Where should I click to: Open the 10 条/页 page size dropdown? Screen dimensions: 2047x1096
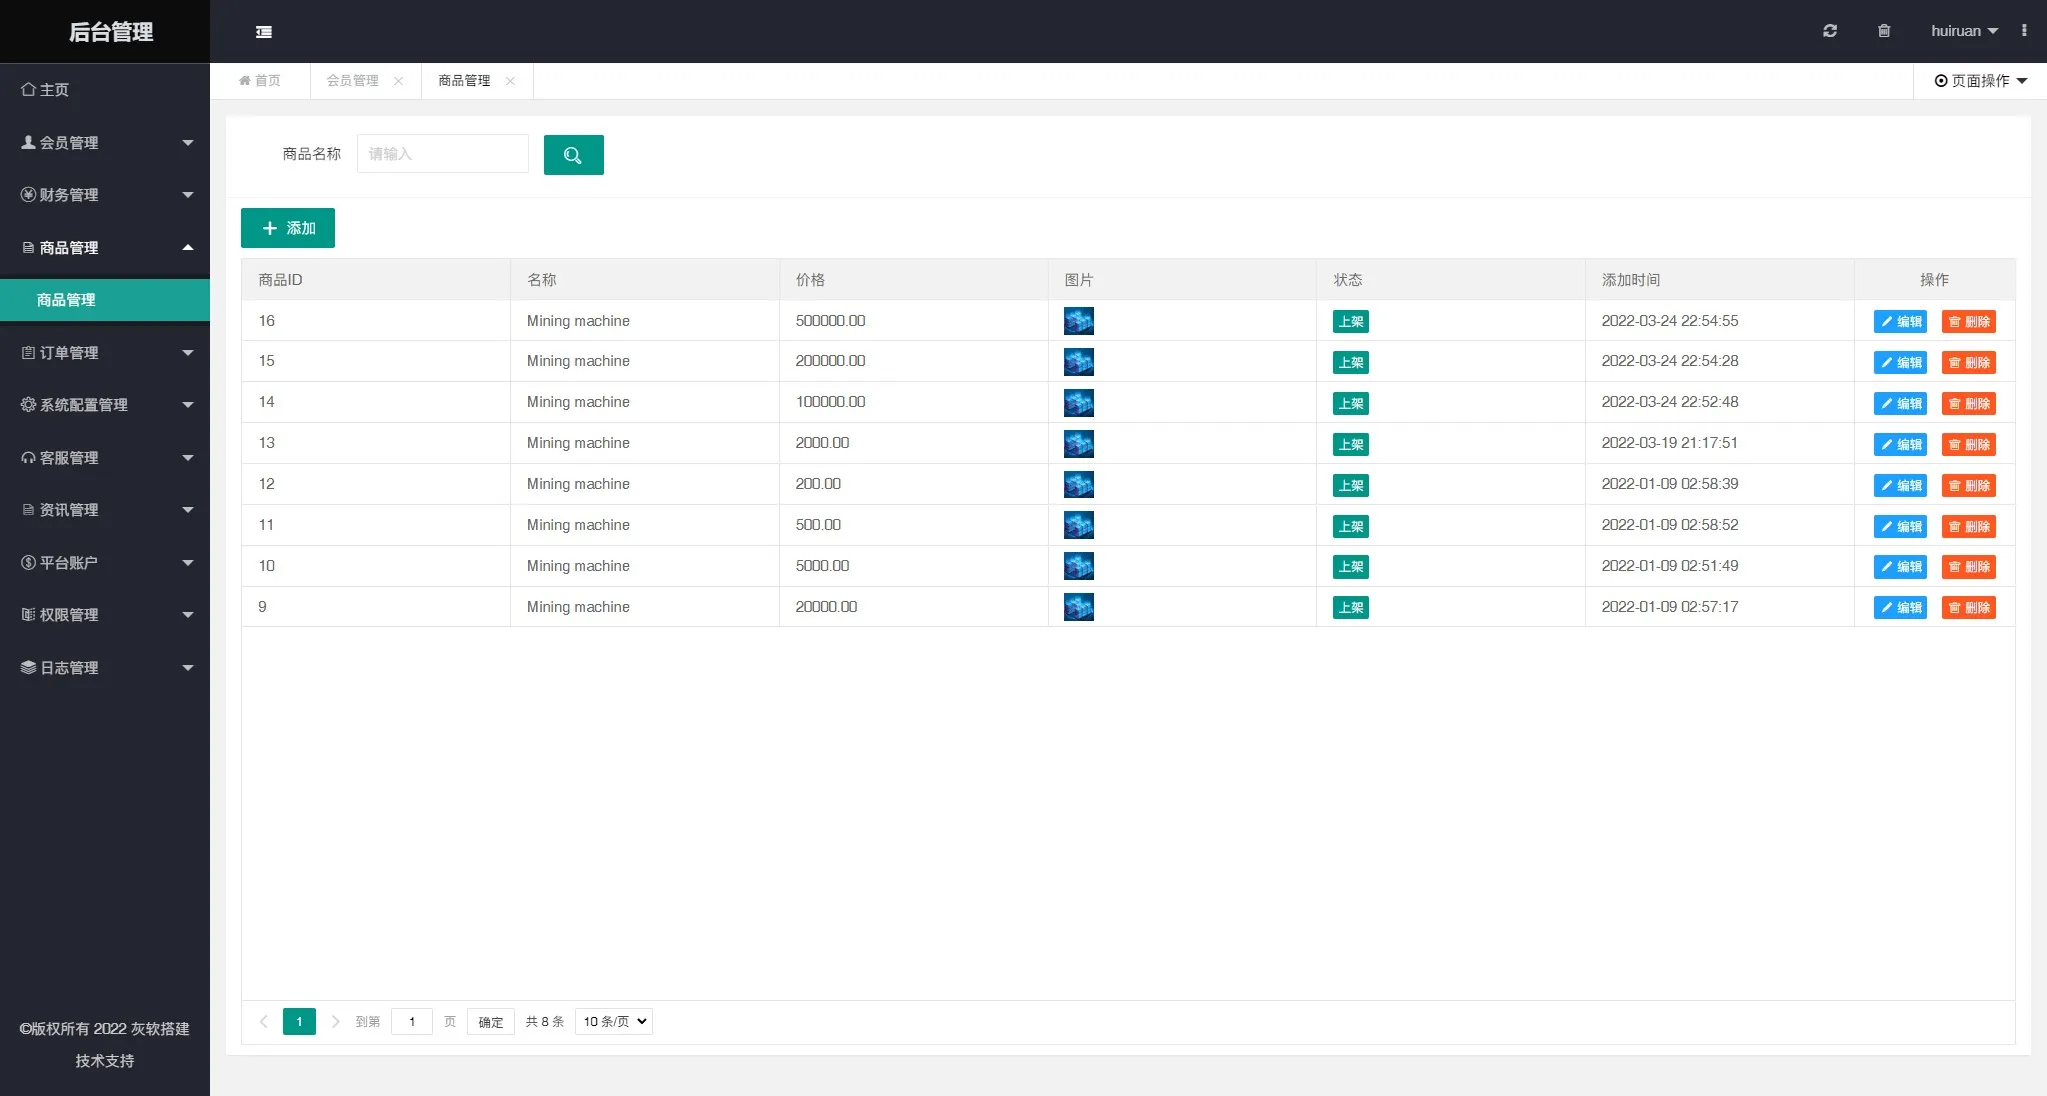(x=614, y=1021)
